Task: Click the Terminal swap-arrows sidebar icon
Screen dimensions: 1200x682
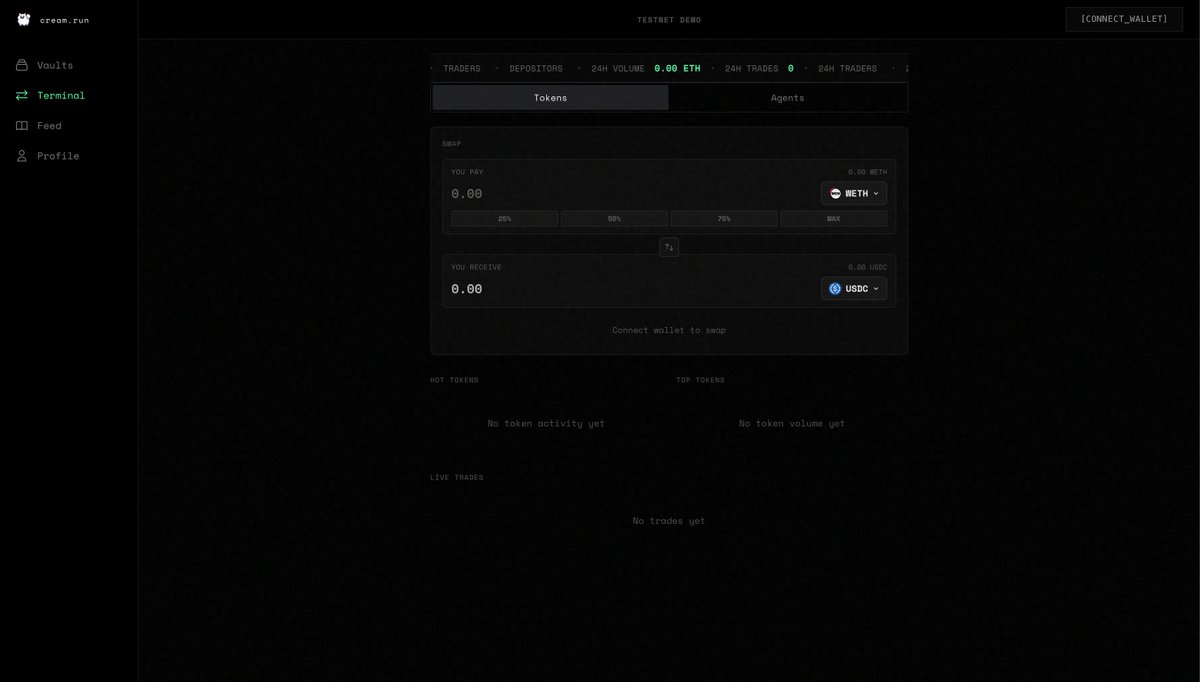Action: click(22, 95)
